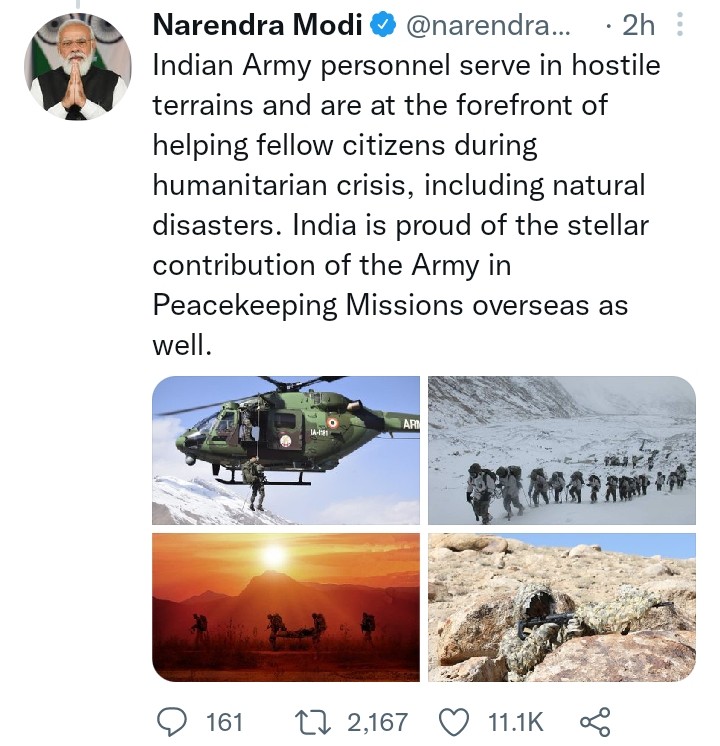Click the 'Peacekeeping Missions overseas' text line
This screenshot has height=746, width=720.
(x=390, y=305)
